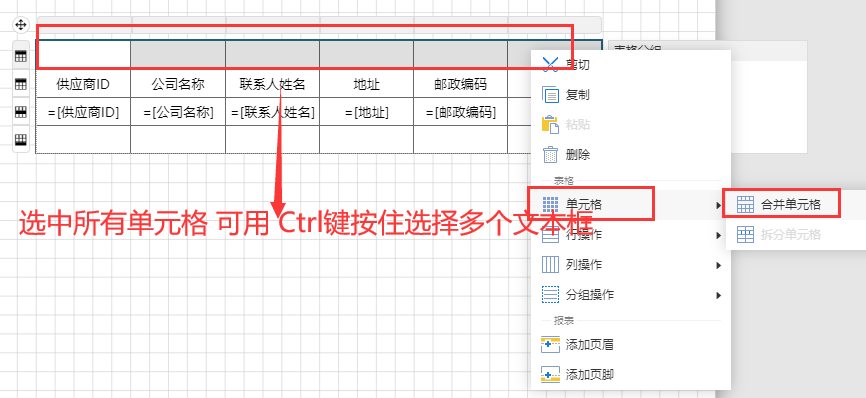Select the first row handle icon
Image resolution: width=866 pixels, height=398 pixels.
[20, 56]
